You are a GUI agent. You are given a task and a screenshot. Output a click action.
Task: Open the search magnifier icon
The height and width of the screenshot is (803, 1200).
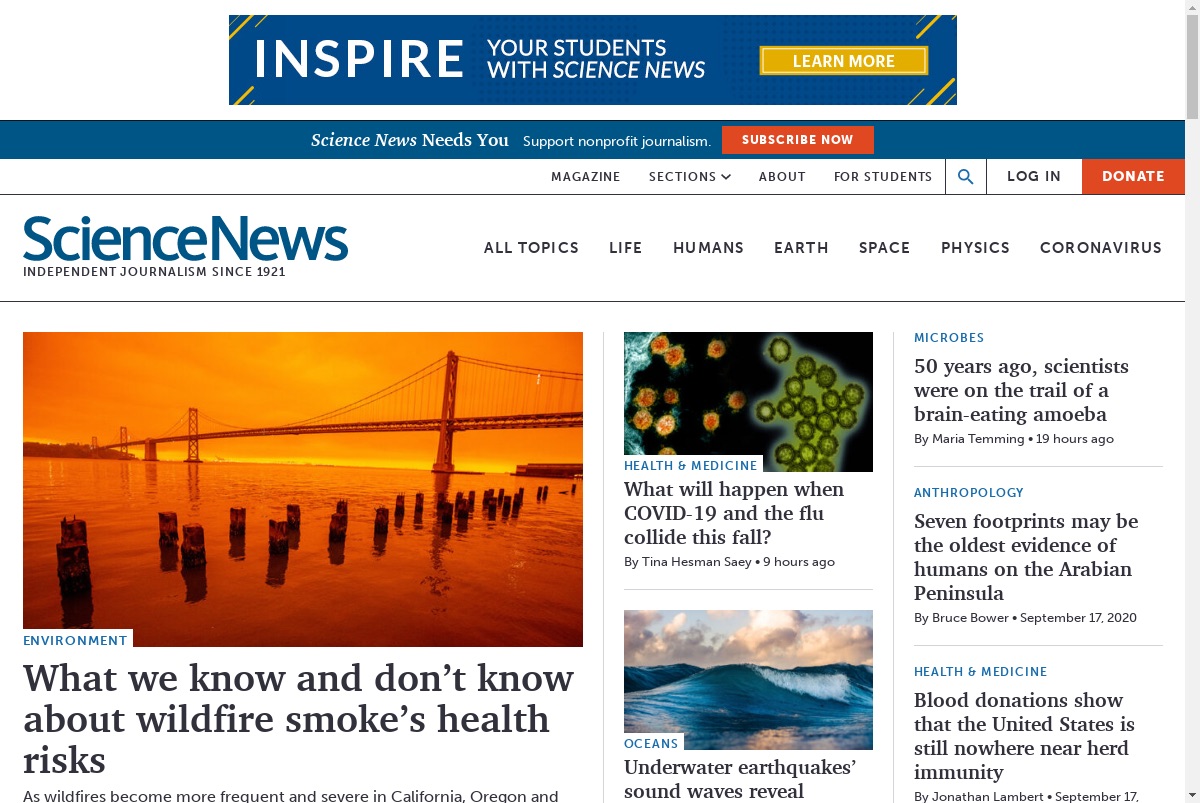point(966,177)
